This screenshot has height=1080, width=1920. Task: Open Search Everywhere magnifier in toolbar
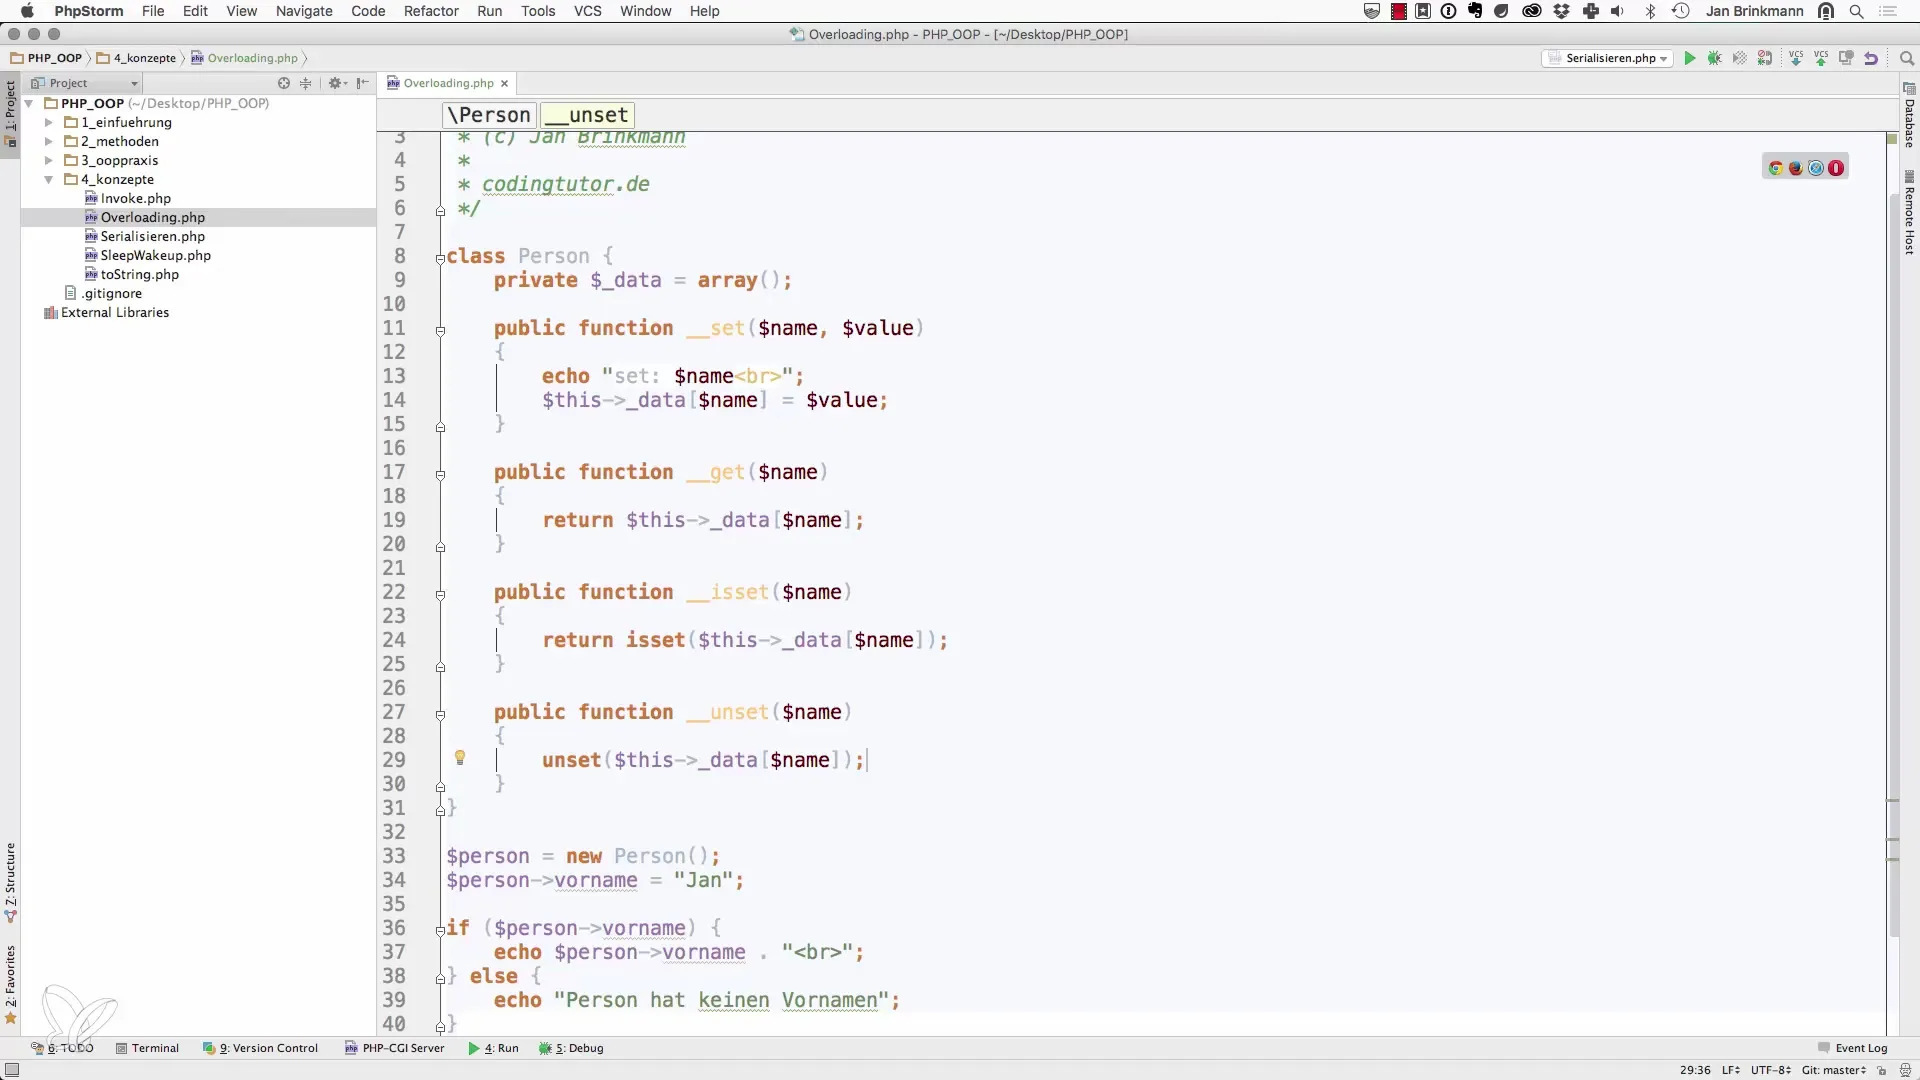1907,58
